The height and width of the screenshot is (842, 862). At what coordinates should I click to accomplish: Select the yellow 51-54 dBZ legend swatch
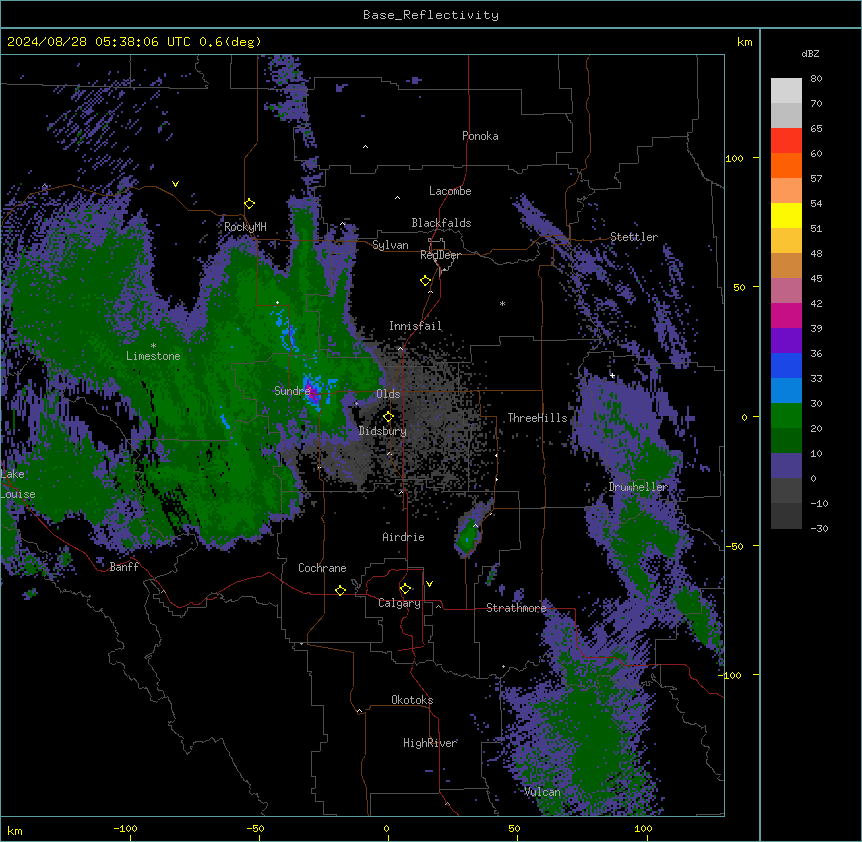tap(786, 215)
